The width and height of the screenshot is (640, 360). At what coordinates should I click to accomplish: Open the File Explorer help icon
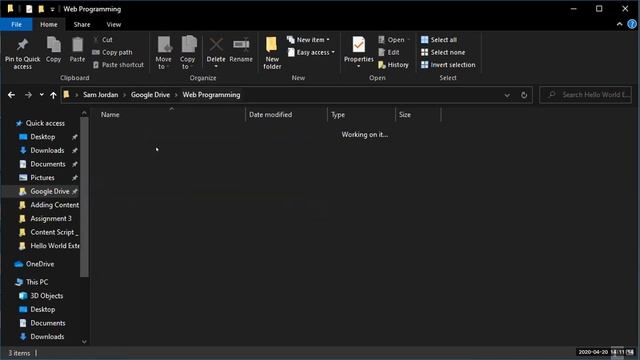tap(632, 24)
